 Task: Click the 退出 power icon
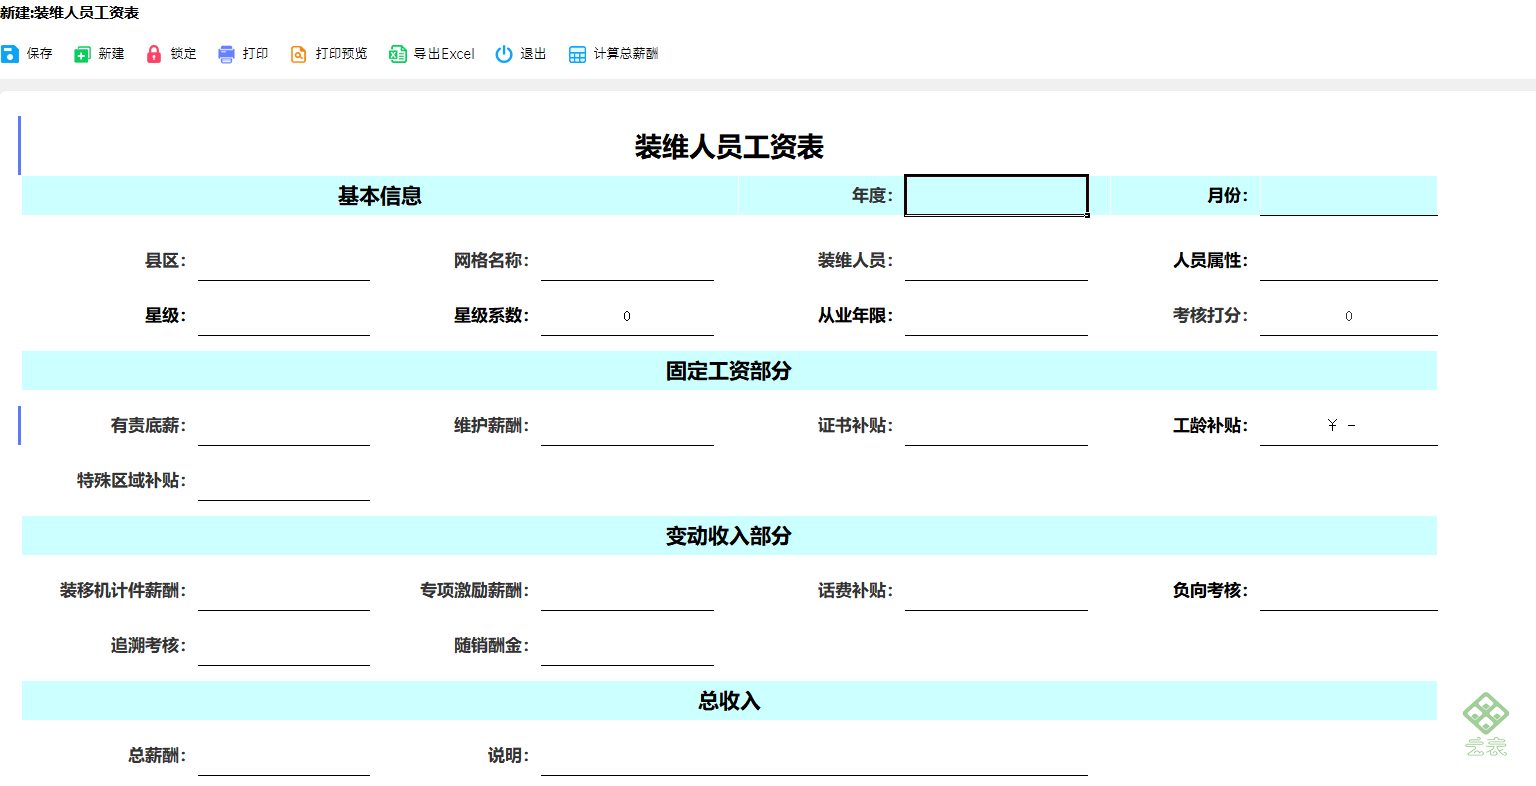point(504,54)
